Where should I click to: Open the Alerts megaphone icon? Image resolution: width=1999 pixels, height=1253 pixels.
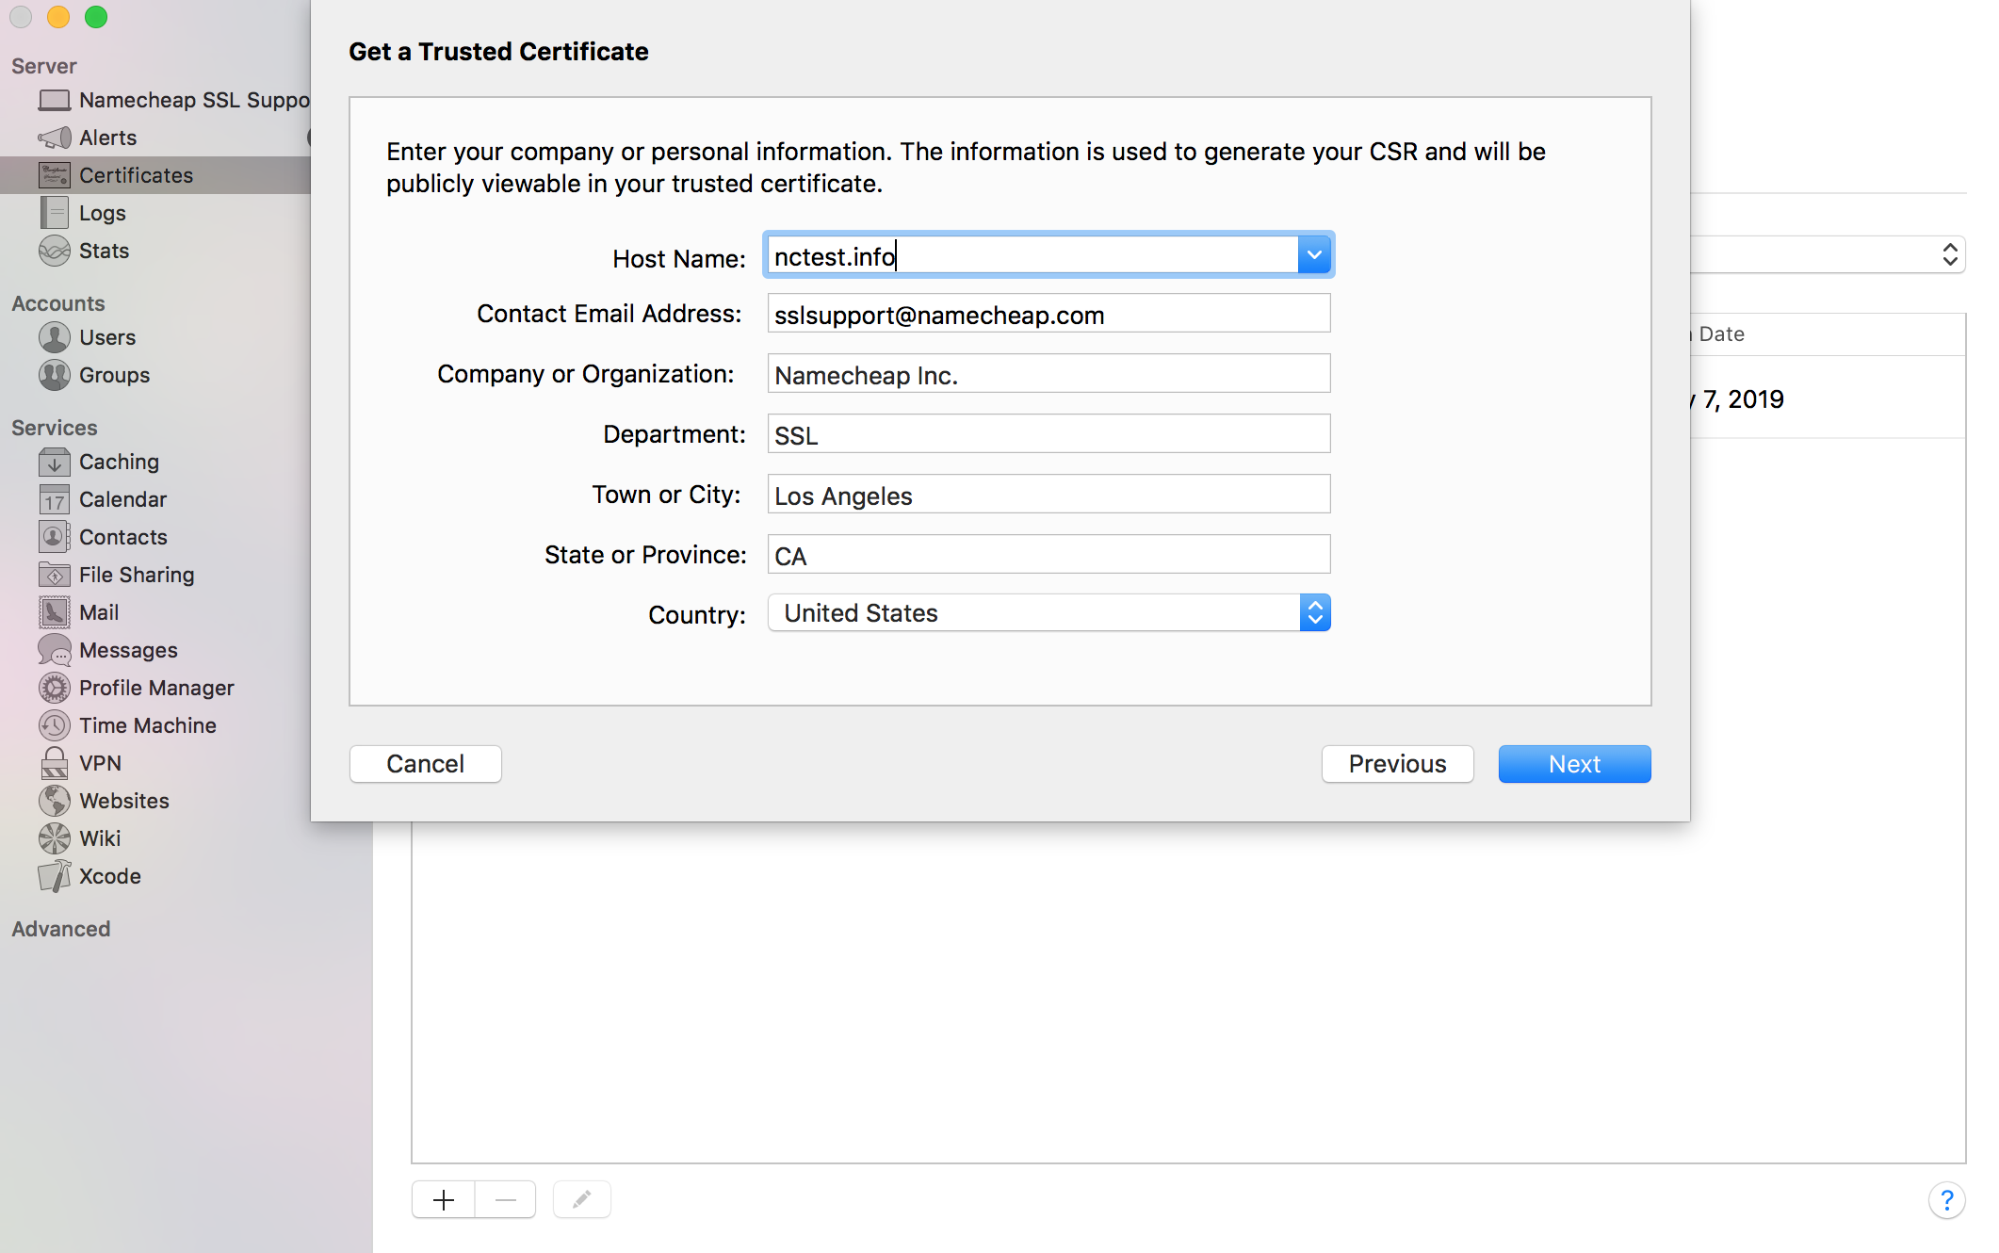(x=54, y=137)
